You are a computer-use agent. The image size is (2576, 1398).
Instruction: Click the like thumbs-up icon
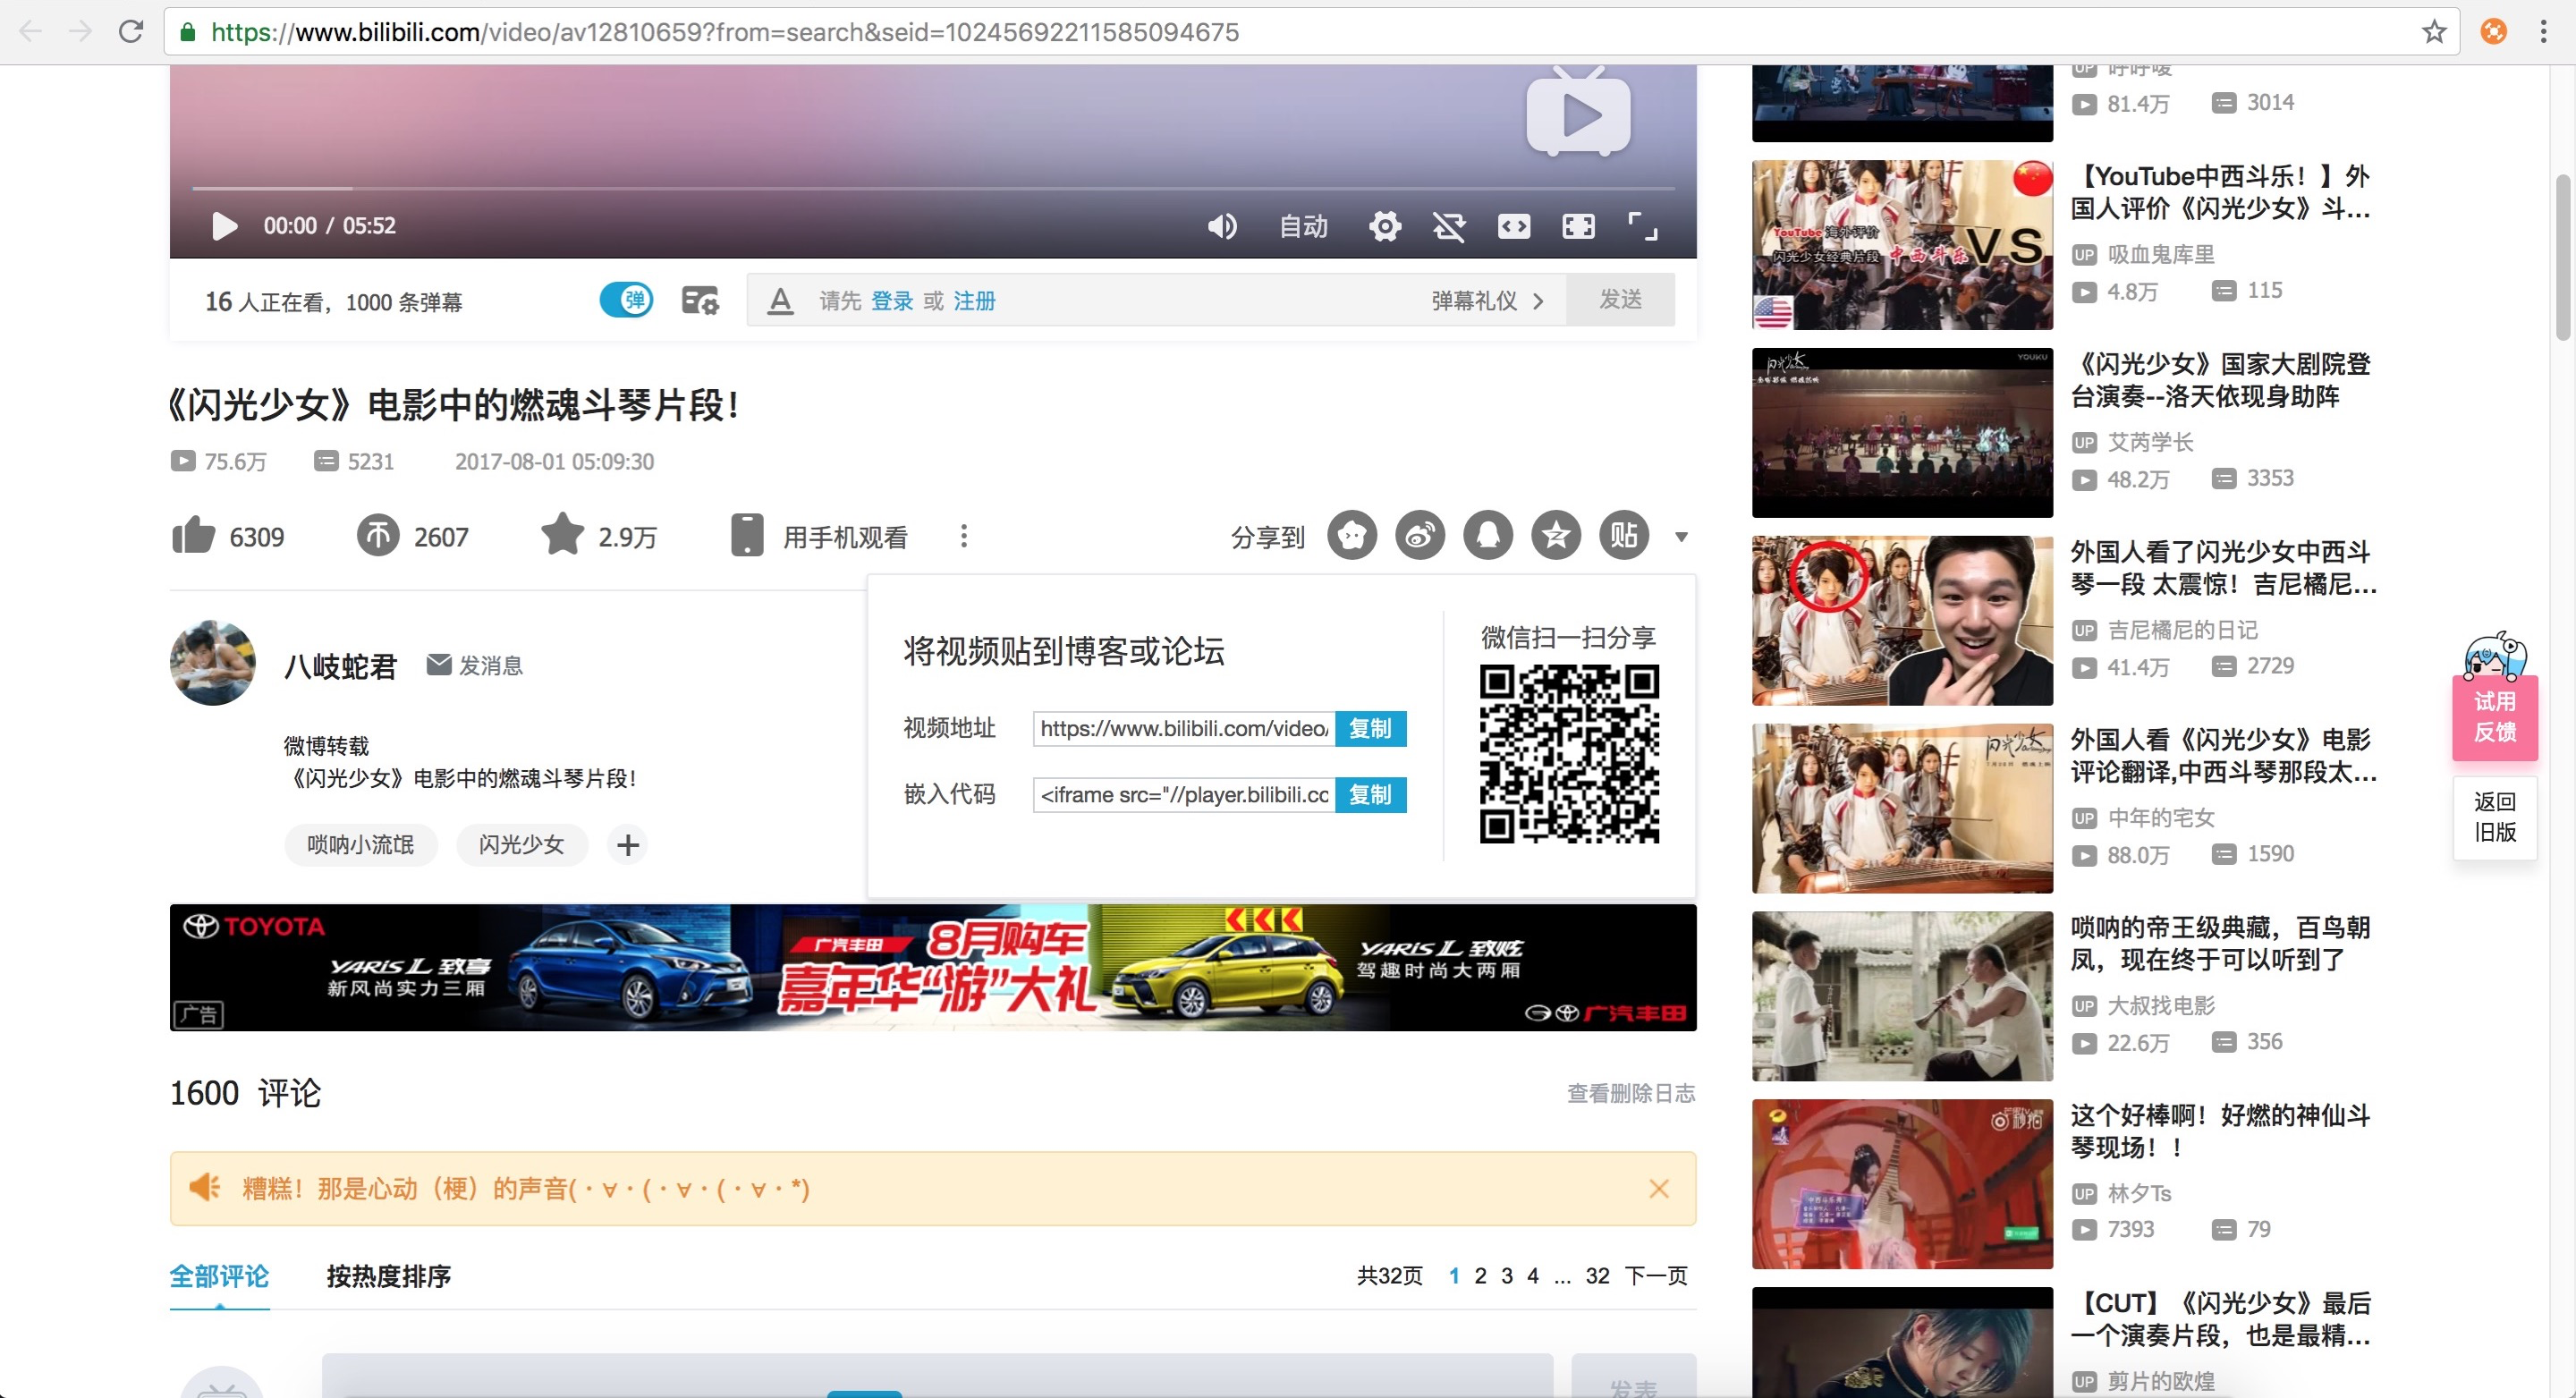pos(194,536)
